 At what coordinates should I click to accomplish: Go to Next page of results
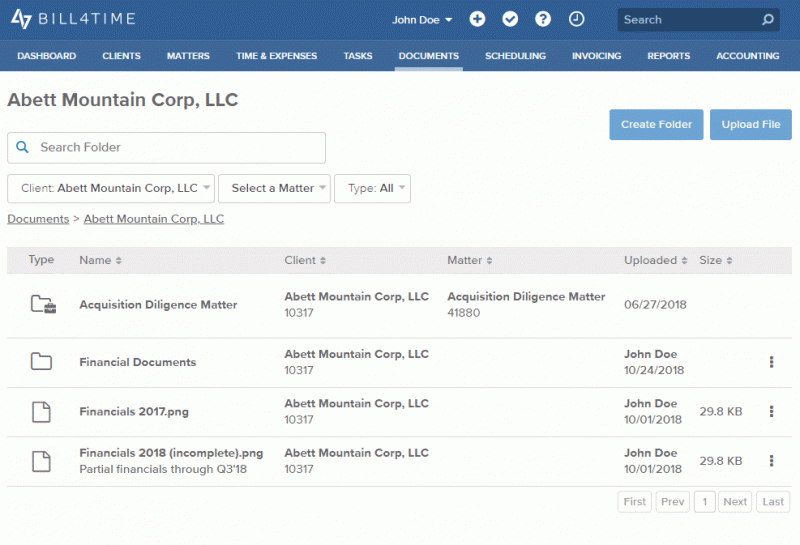735,502
